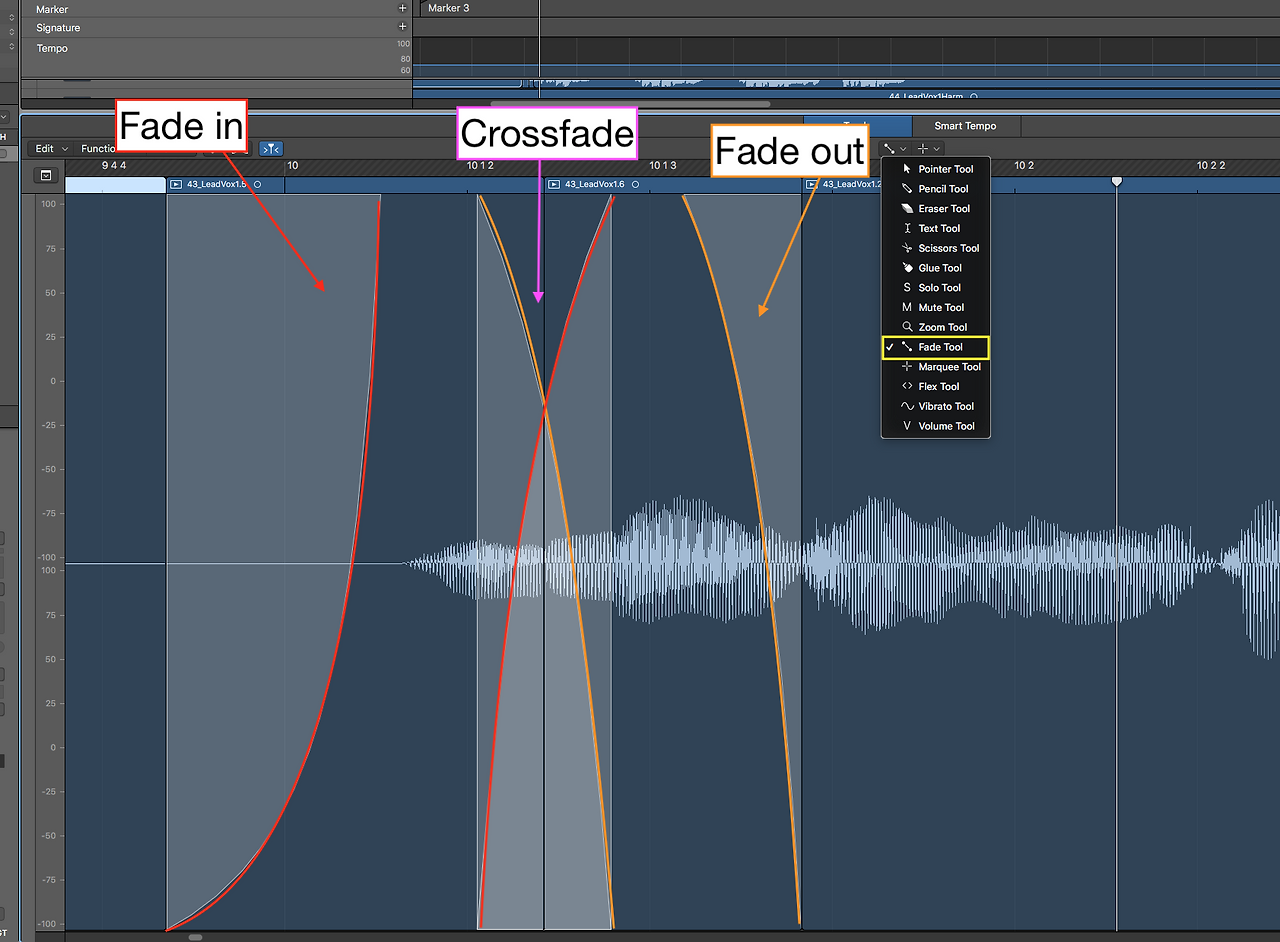
Task: Choose the Pencil Tool menu entry
Action: click(936, 189)
